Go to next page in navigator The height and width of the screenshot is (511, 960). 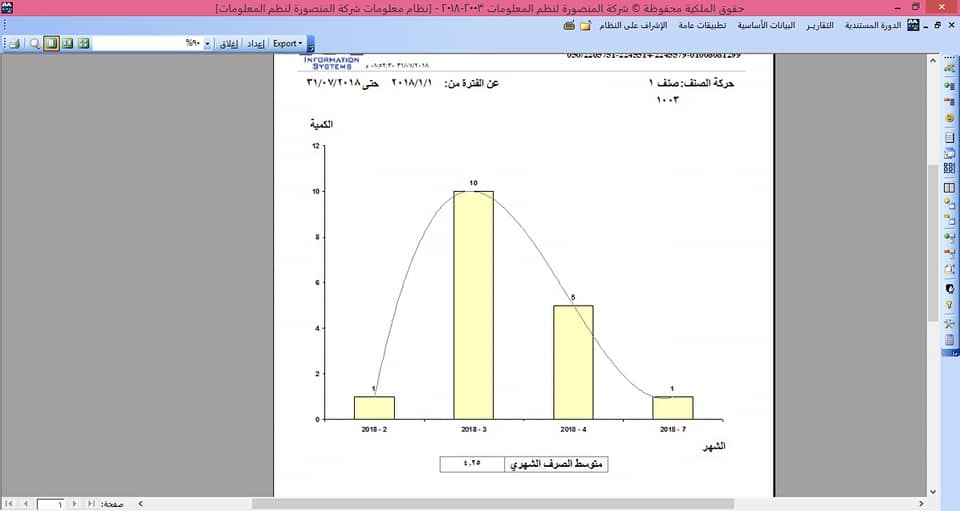tap(75, 504)
